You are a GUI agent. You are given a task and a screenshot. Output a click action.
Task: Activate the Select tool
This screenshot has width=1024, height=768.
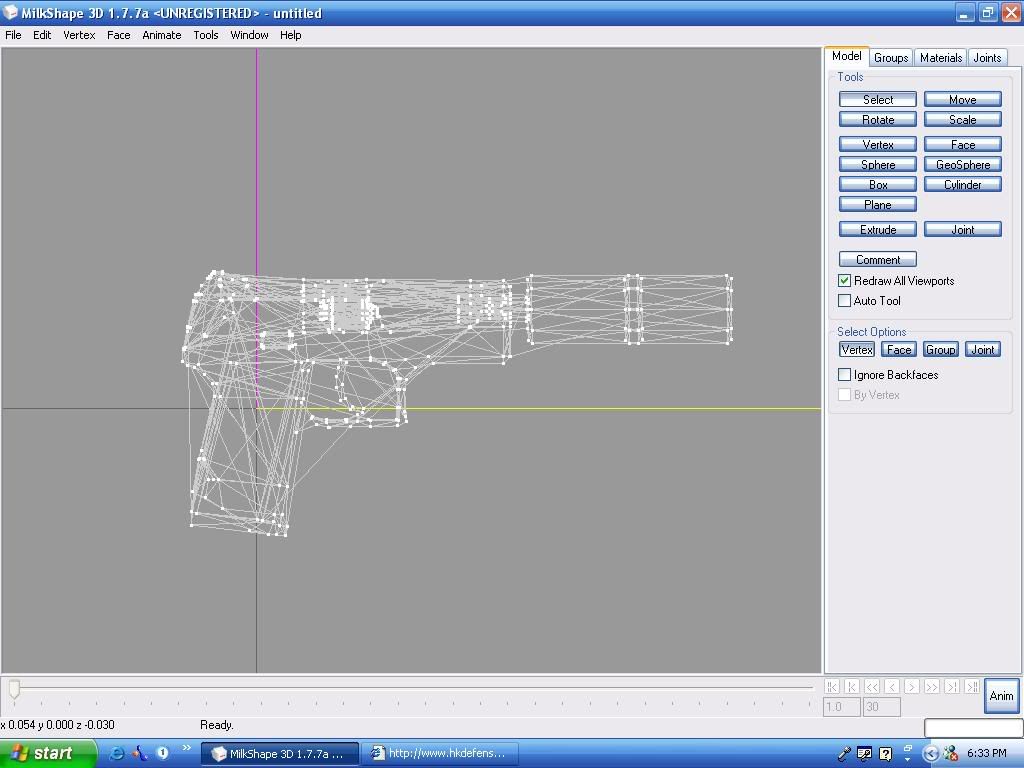pyautogui.click(x=878, y=99)
